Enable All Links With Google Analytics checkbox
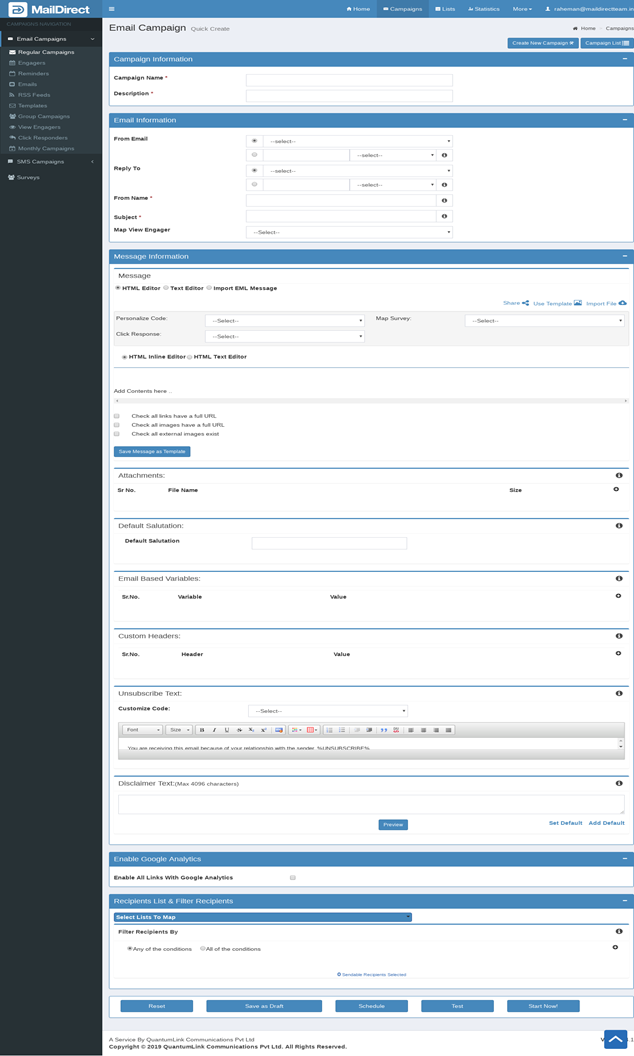The width and height of the screenshot is (634, 1056). 292,878
